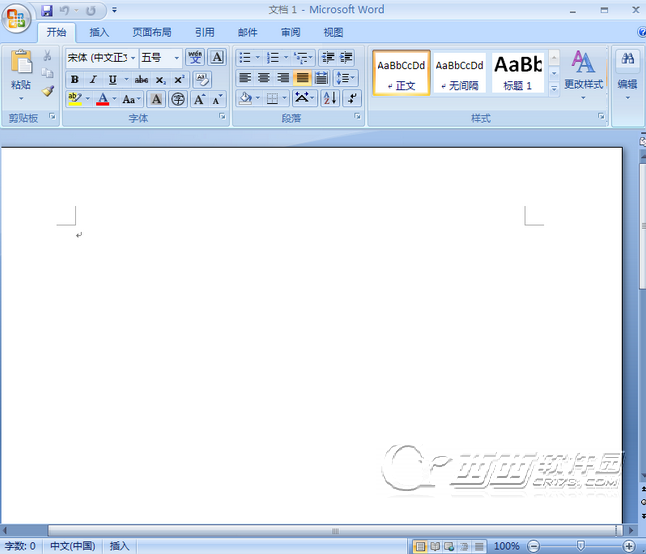
Task: Click the zoom out minus button
Action: click(x=534, y=547)
